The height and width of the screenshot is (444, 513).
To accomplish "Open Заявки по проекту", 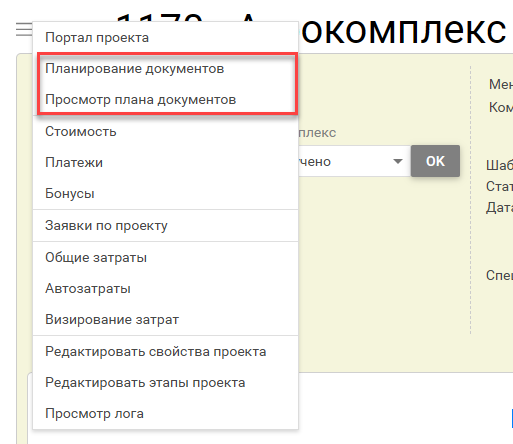I will click(165, 225).
